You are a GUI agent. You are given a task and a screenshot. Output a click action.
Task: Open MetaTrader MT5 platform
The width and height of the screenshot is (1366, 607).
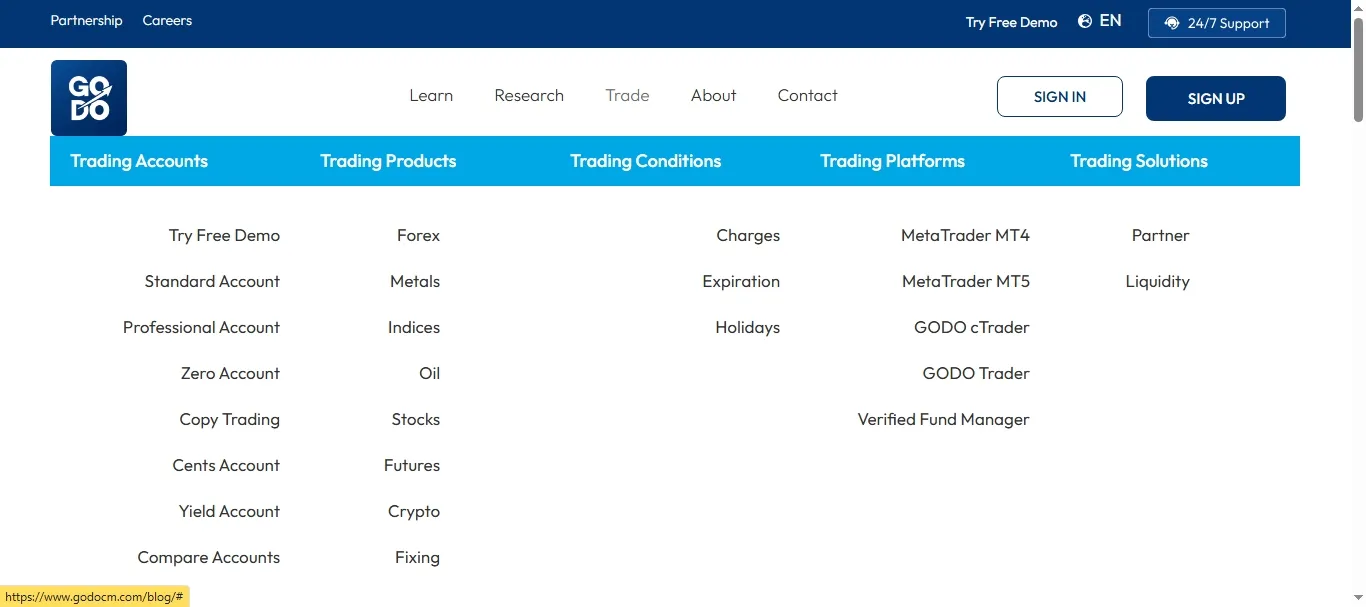point(966,282)
